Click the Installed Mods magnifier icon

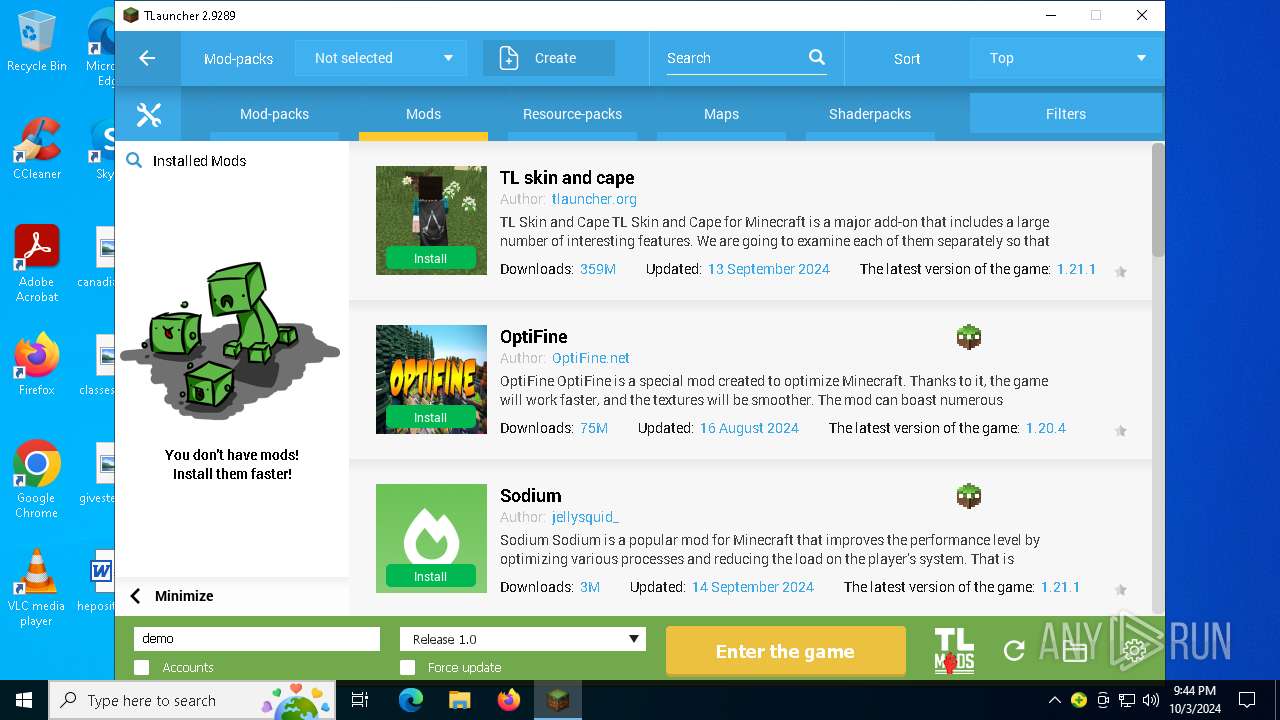point(134,160)
